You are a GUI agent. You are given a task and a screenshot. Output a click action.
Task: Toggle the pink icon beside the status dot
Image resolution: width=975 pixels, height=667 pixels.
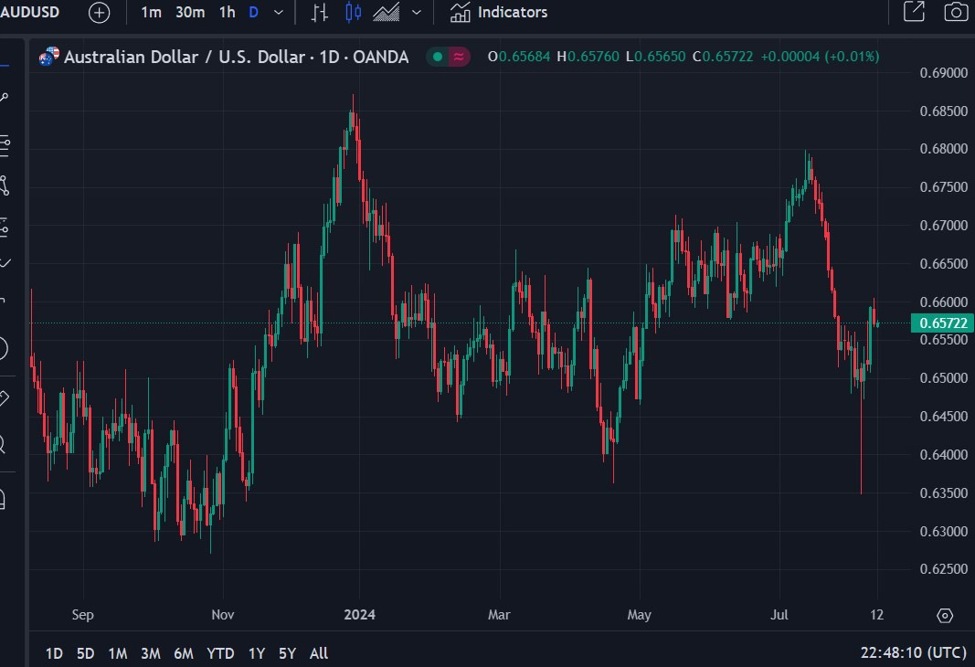(456, 58)
